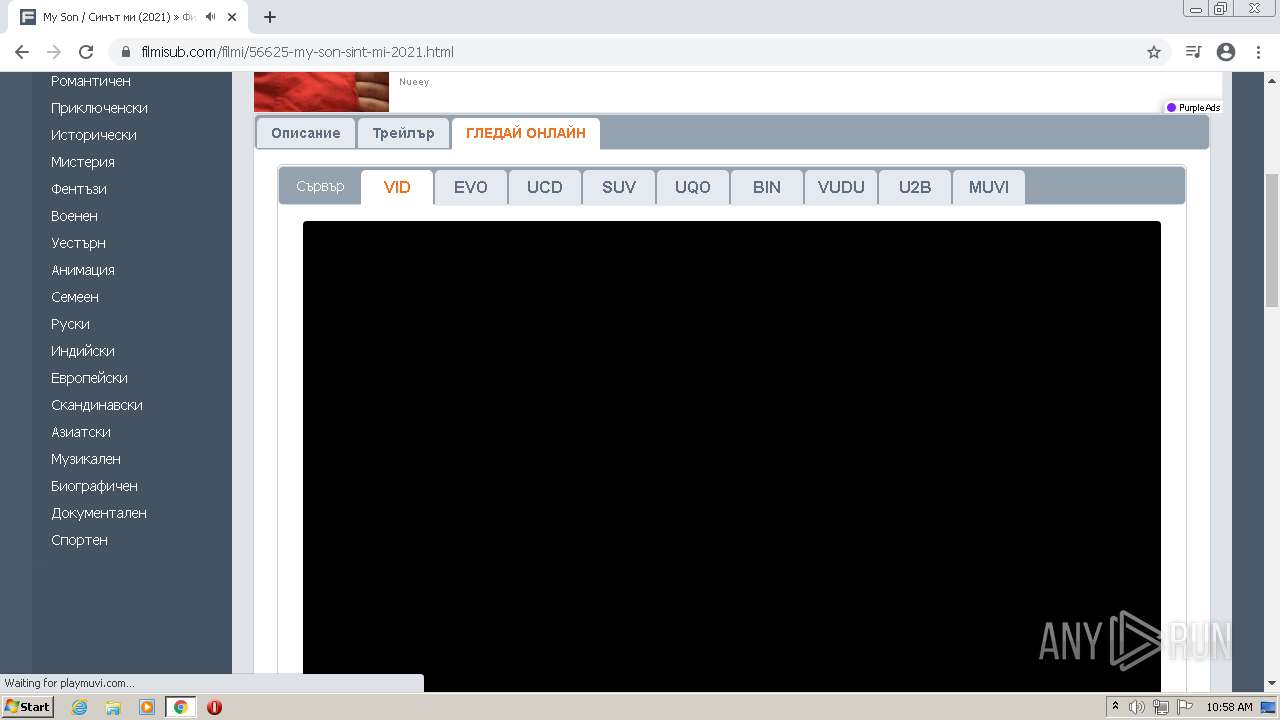Bookmark this page with star icon

click(x=1154, y=52)
